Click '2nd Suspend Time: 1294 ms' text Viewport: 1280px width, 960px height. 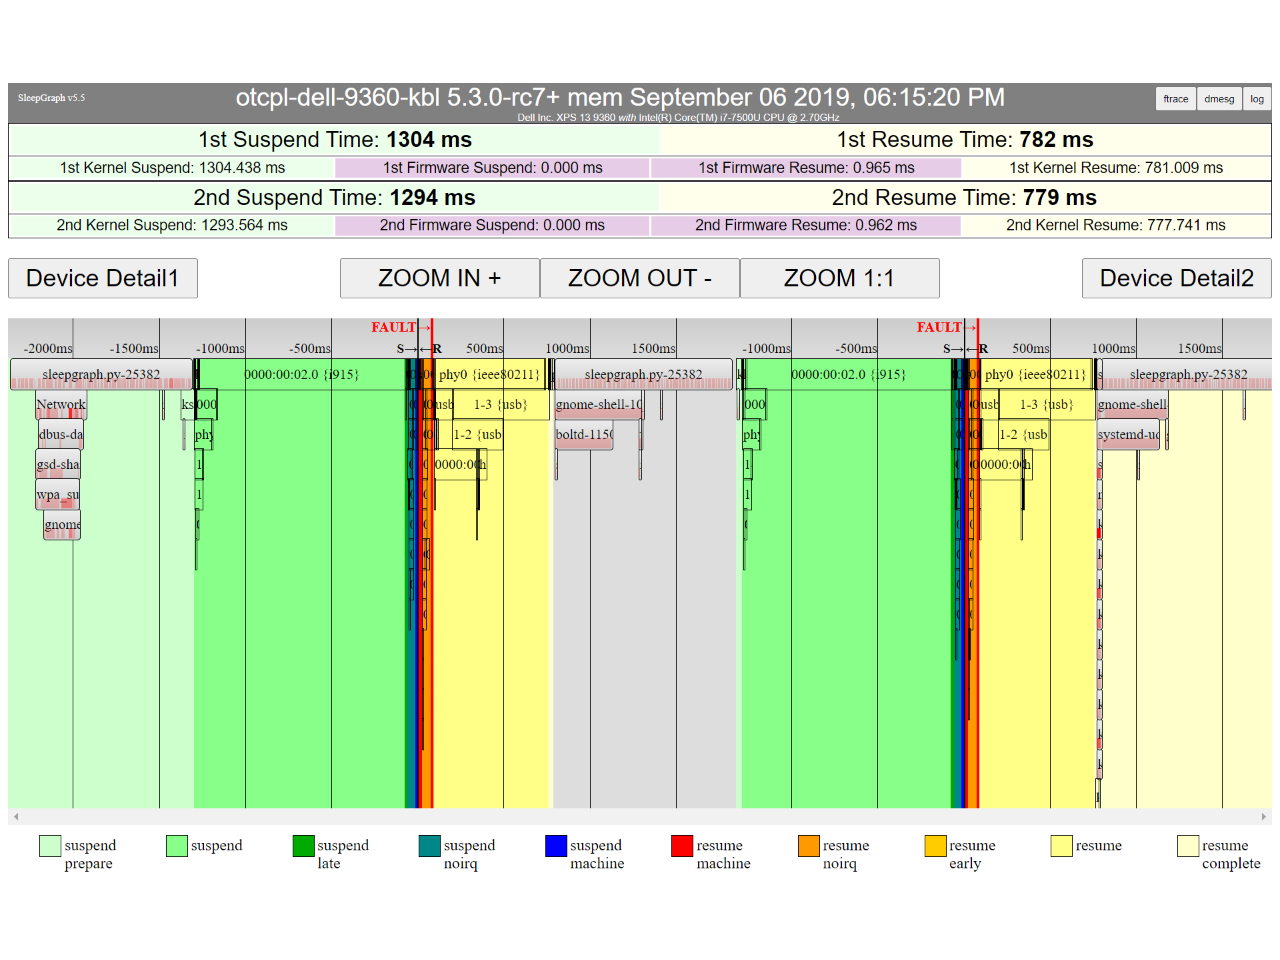coord(335,198)
